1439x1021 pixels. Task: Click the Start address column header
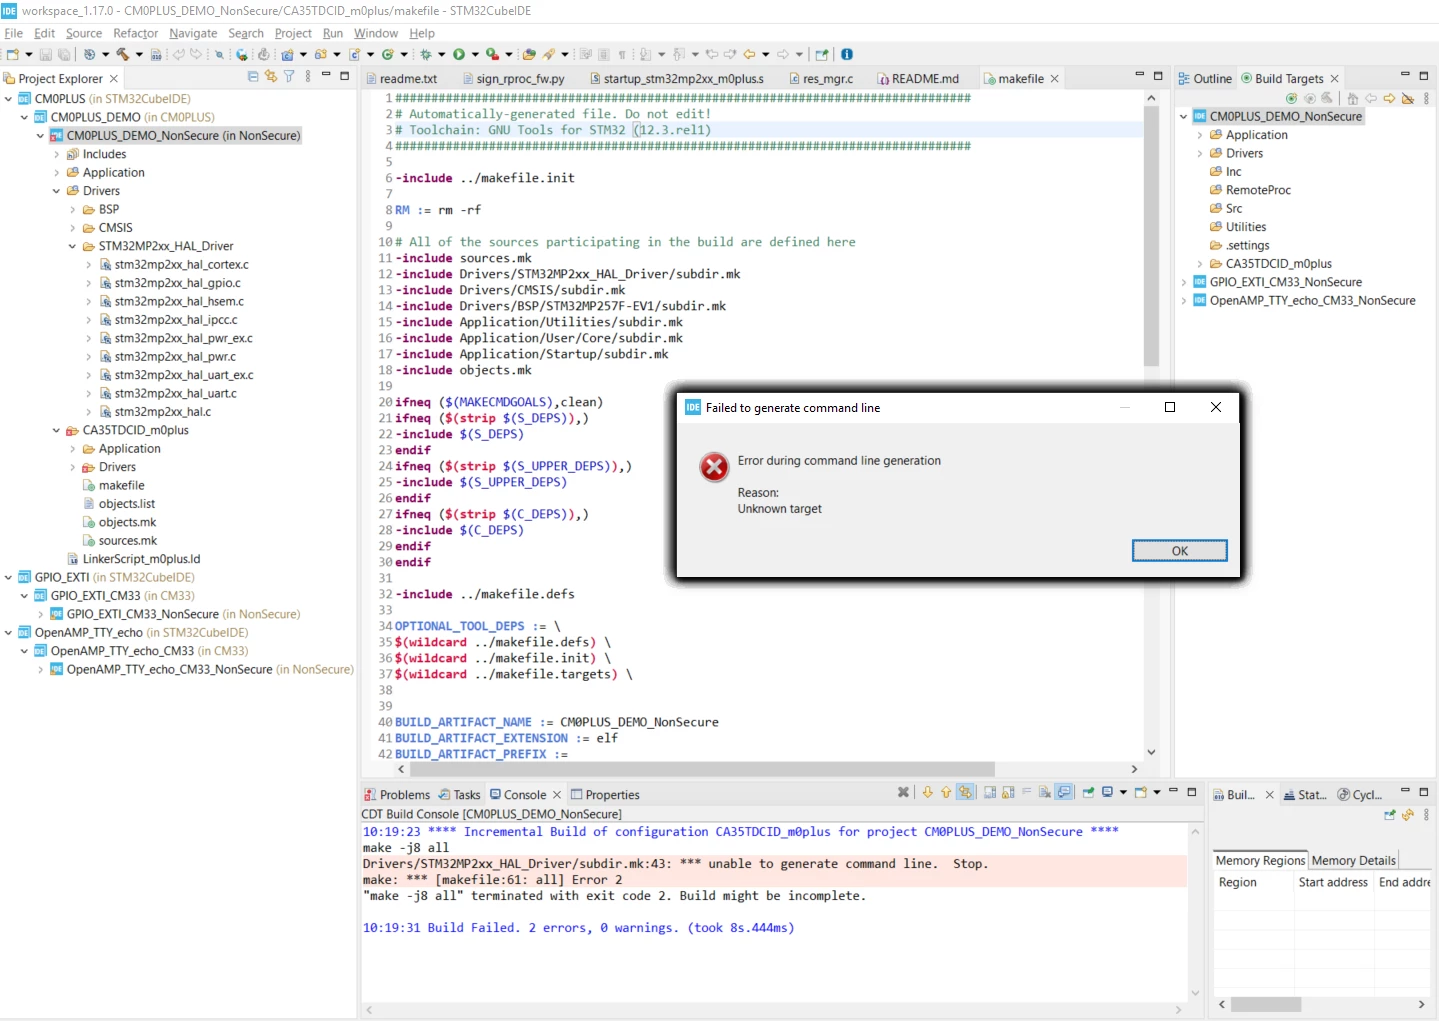pyautogui.click(x=1333, y=883)
